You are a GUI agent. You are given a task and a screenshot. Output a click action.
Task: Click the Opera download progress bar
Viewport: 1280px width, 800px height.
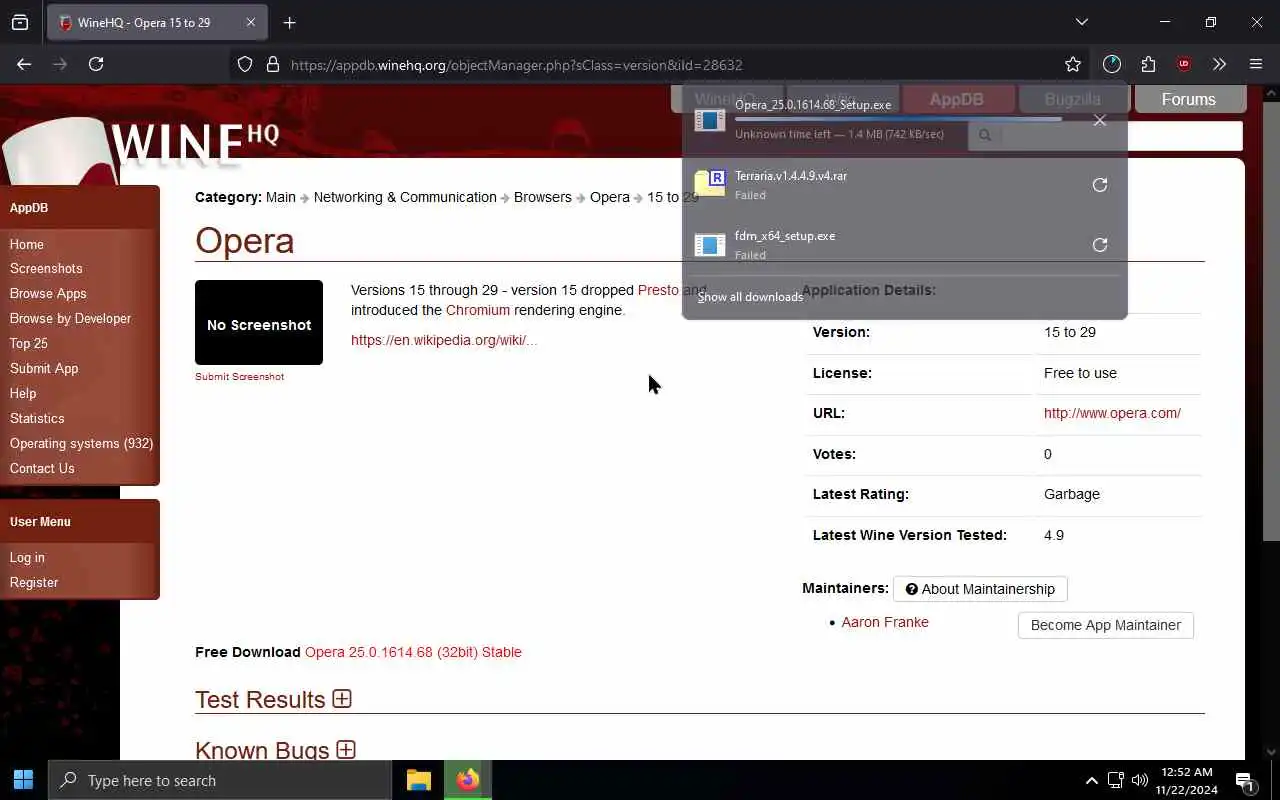898,119
